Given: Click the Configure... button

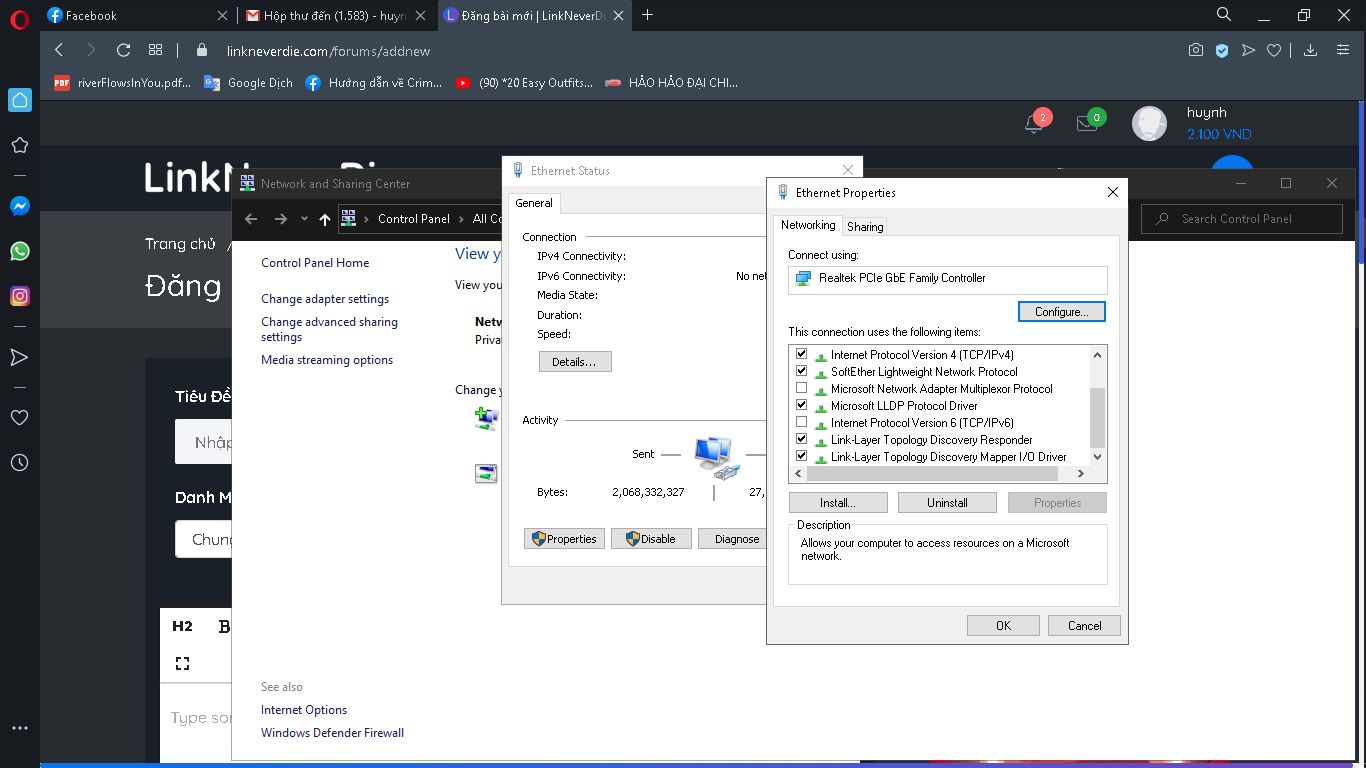Looking at the screenshot, I should (x=1061, y=312).
